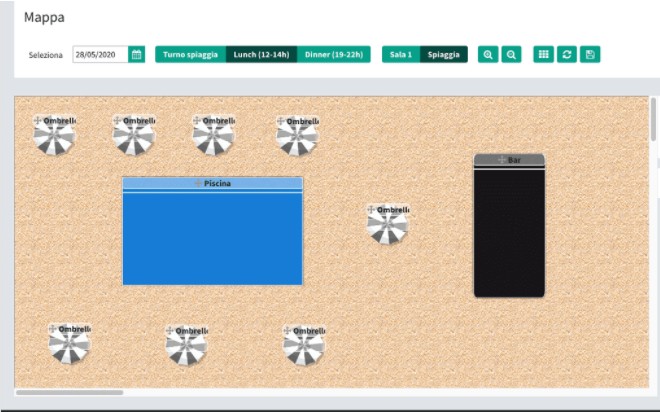Select the blue Piscina pool area
The image size is (660, 412).
pyautogui.click(x=212, y=238)
